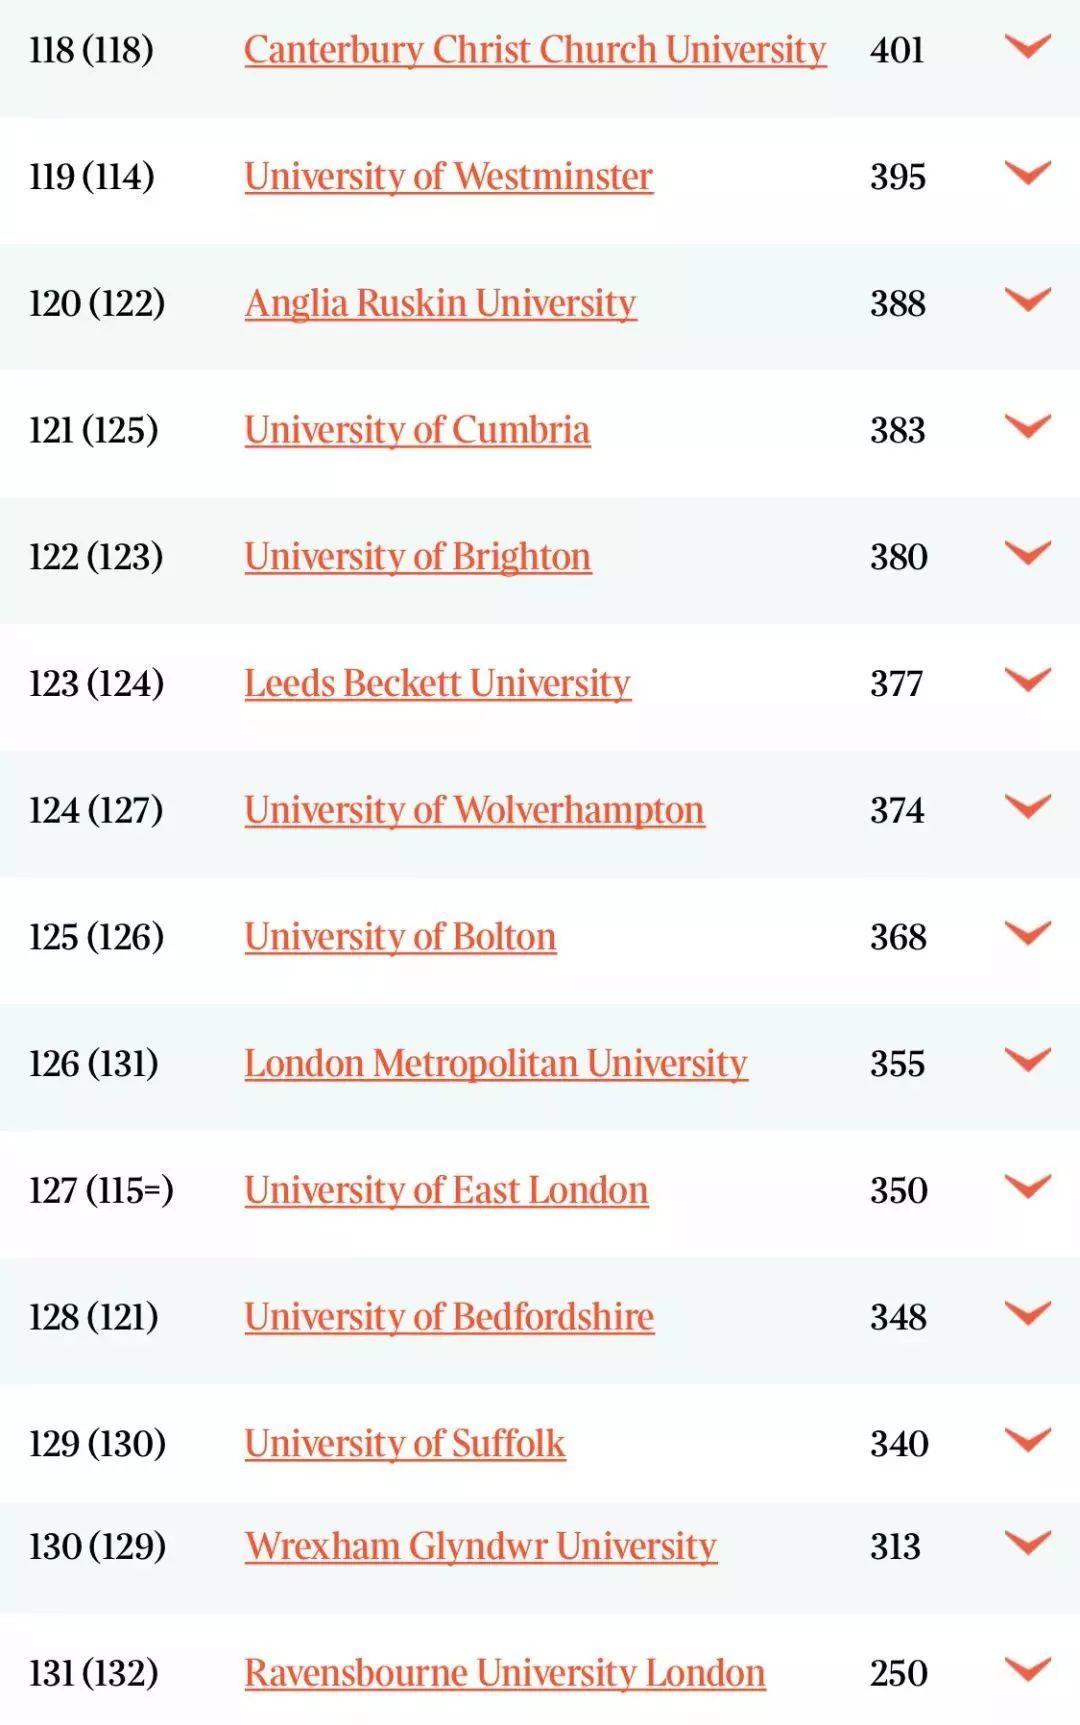This screenshot has width=1080, height=1725.
Task: Expand the Ravensbourne University London row chevron
Action: click(1027, 1669)
